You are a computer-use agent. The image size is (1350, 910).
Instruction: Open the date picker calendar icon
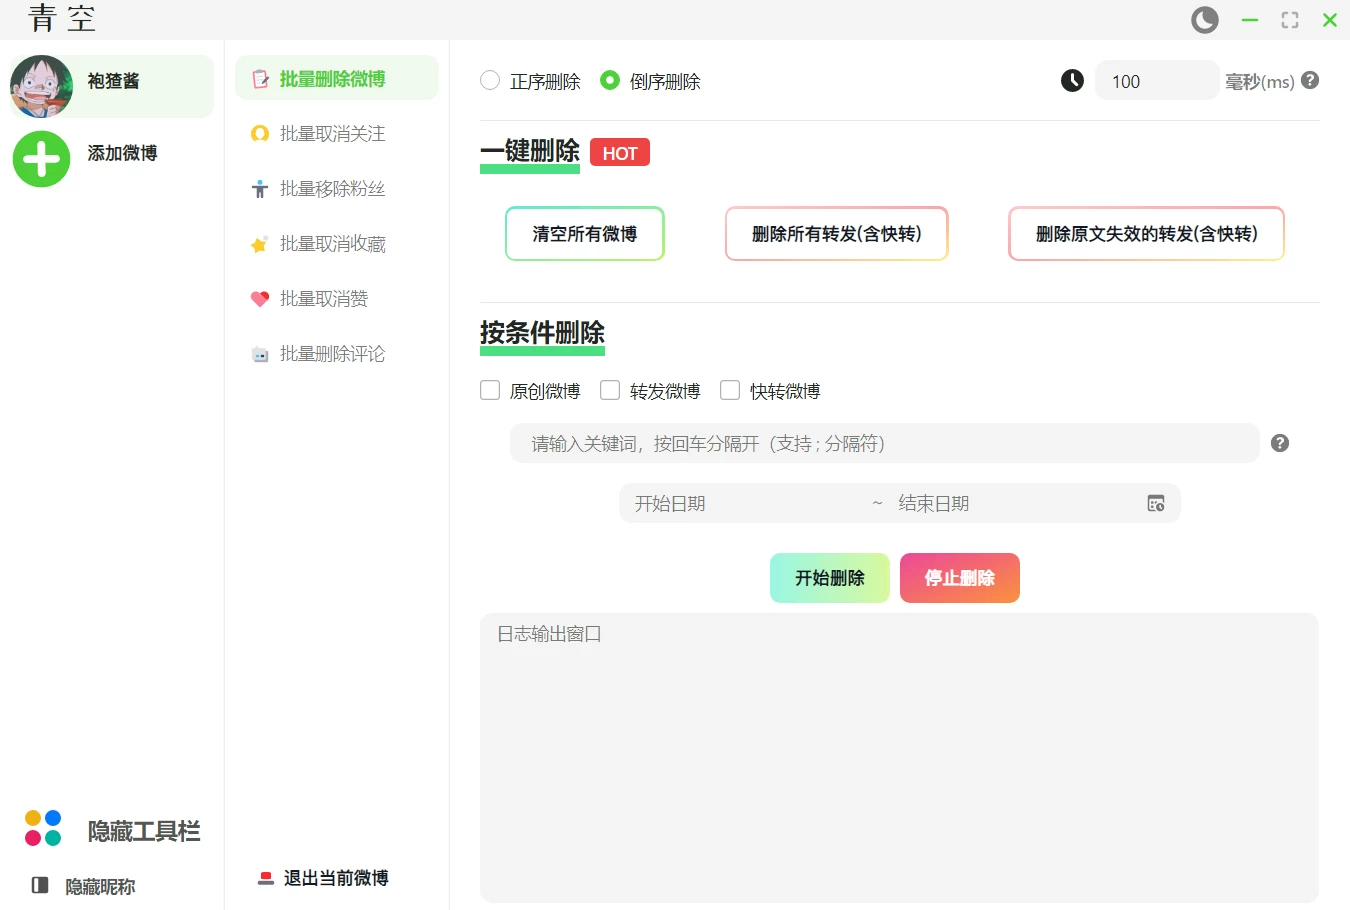click(1156, 503)
